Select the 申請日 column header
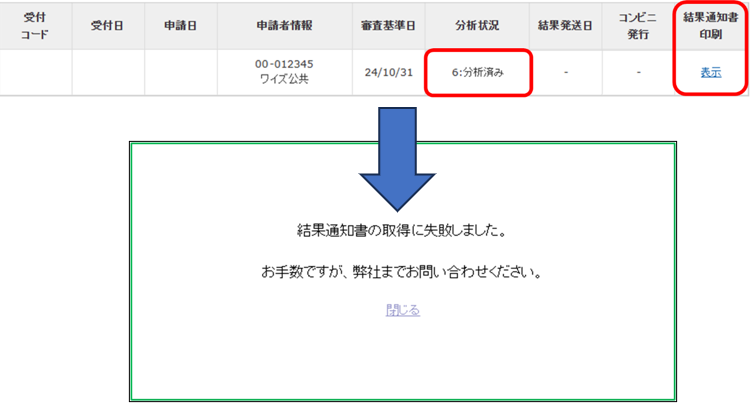 (180, 26)
